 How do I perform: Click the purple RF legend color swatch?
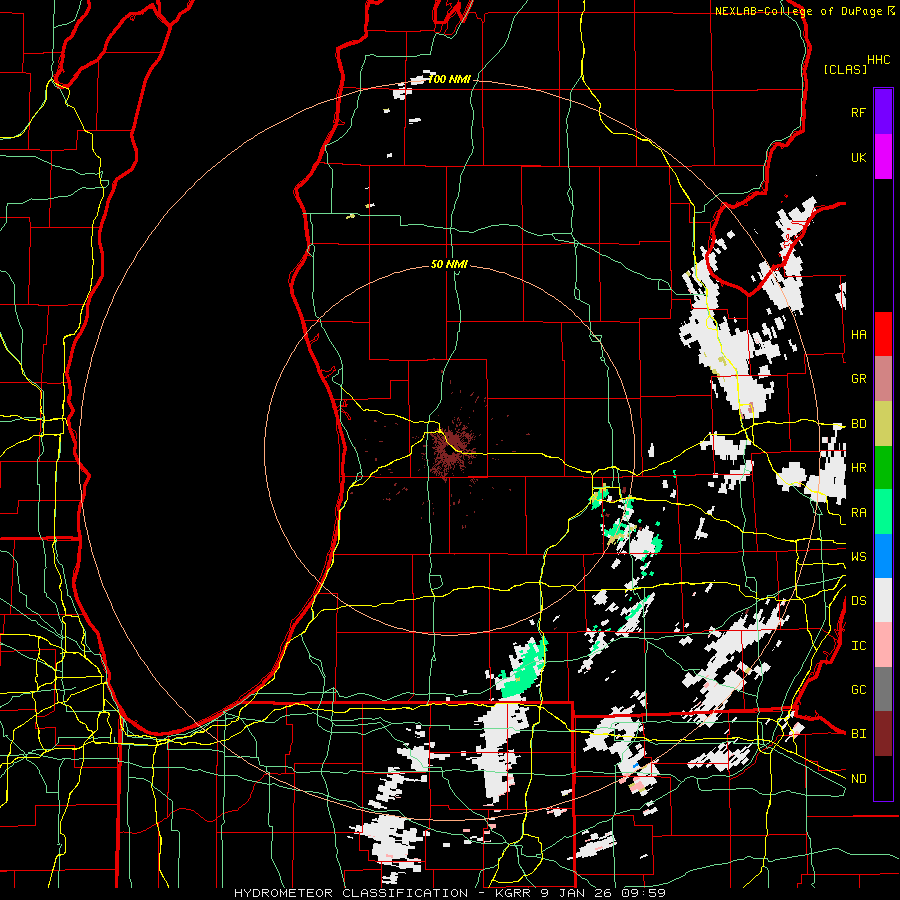883,112
